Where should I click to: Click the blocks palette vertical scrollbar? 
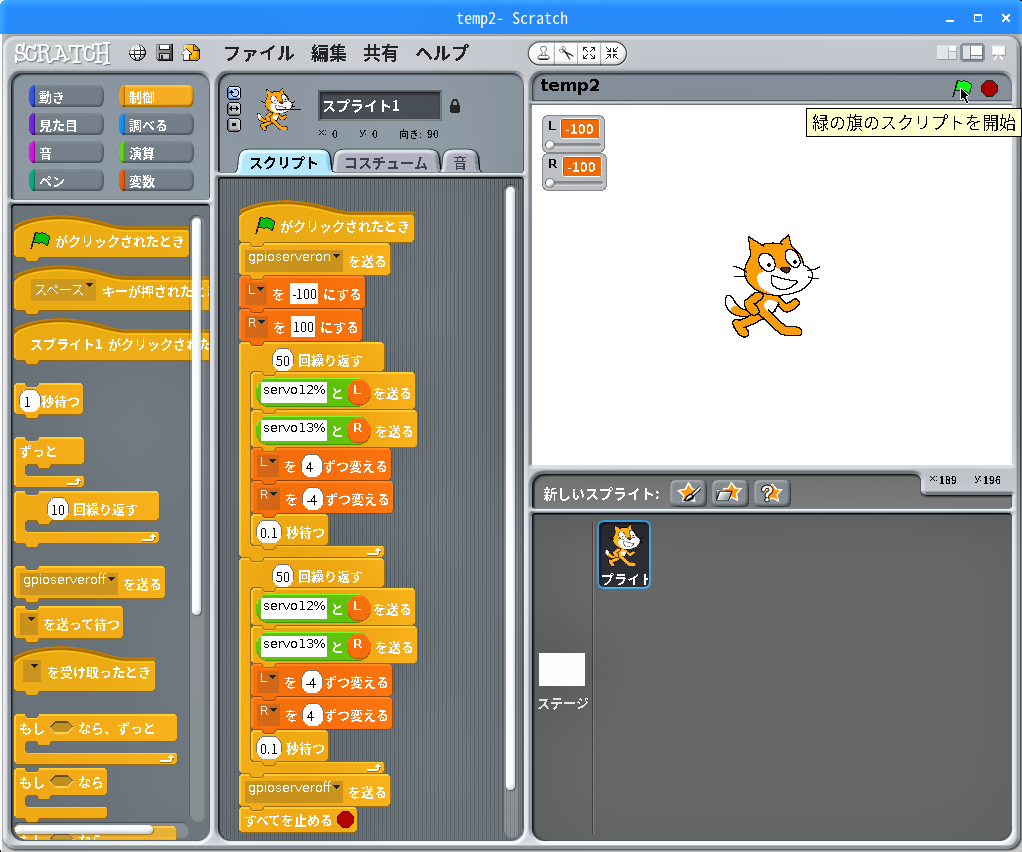196,415
